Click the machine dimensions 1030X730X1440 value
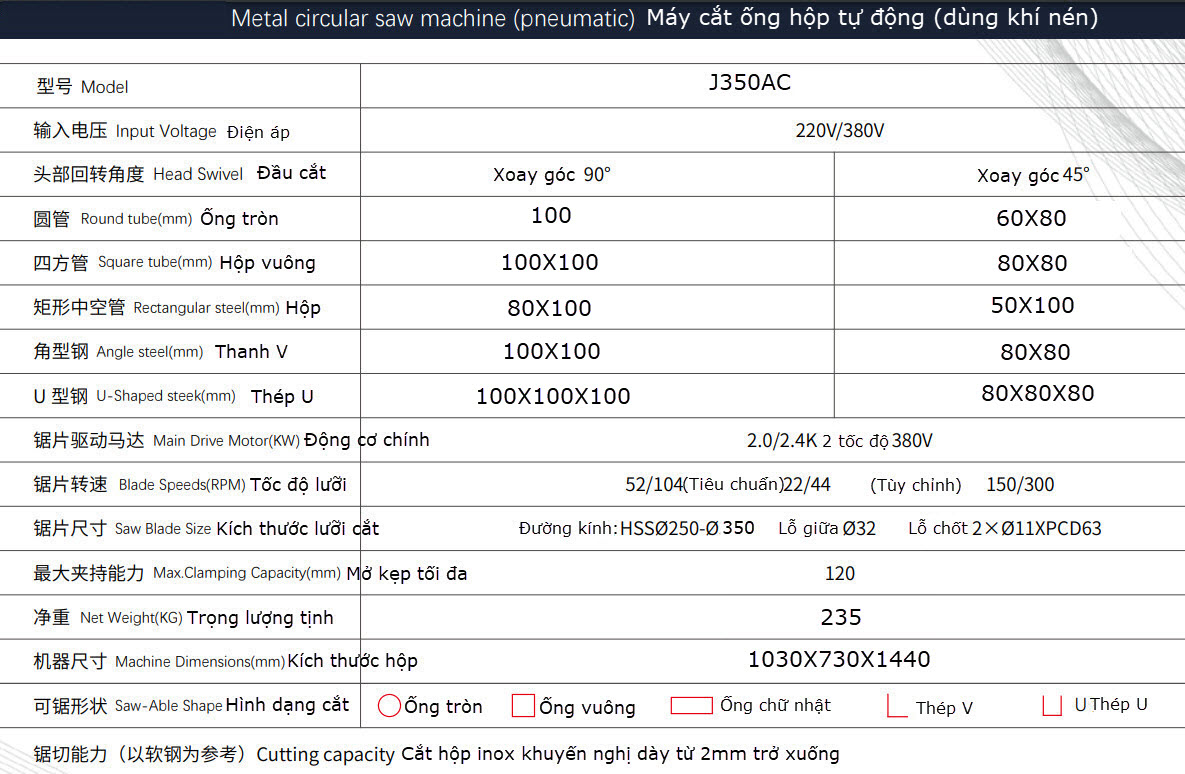 [x=839, y=660]
